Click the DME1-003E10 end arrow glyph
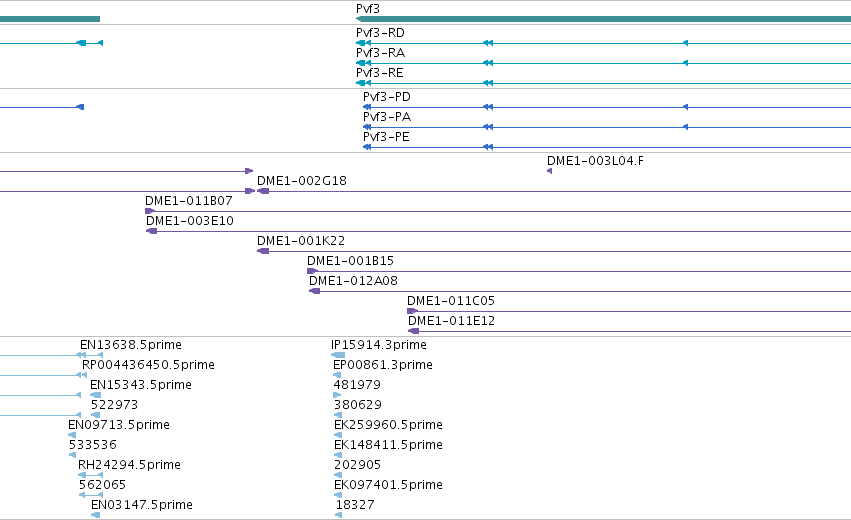This screenshot has width=851, height=520. [151, 231]
